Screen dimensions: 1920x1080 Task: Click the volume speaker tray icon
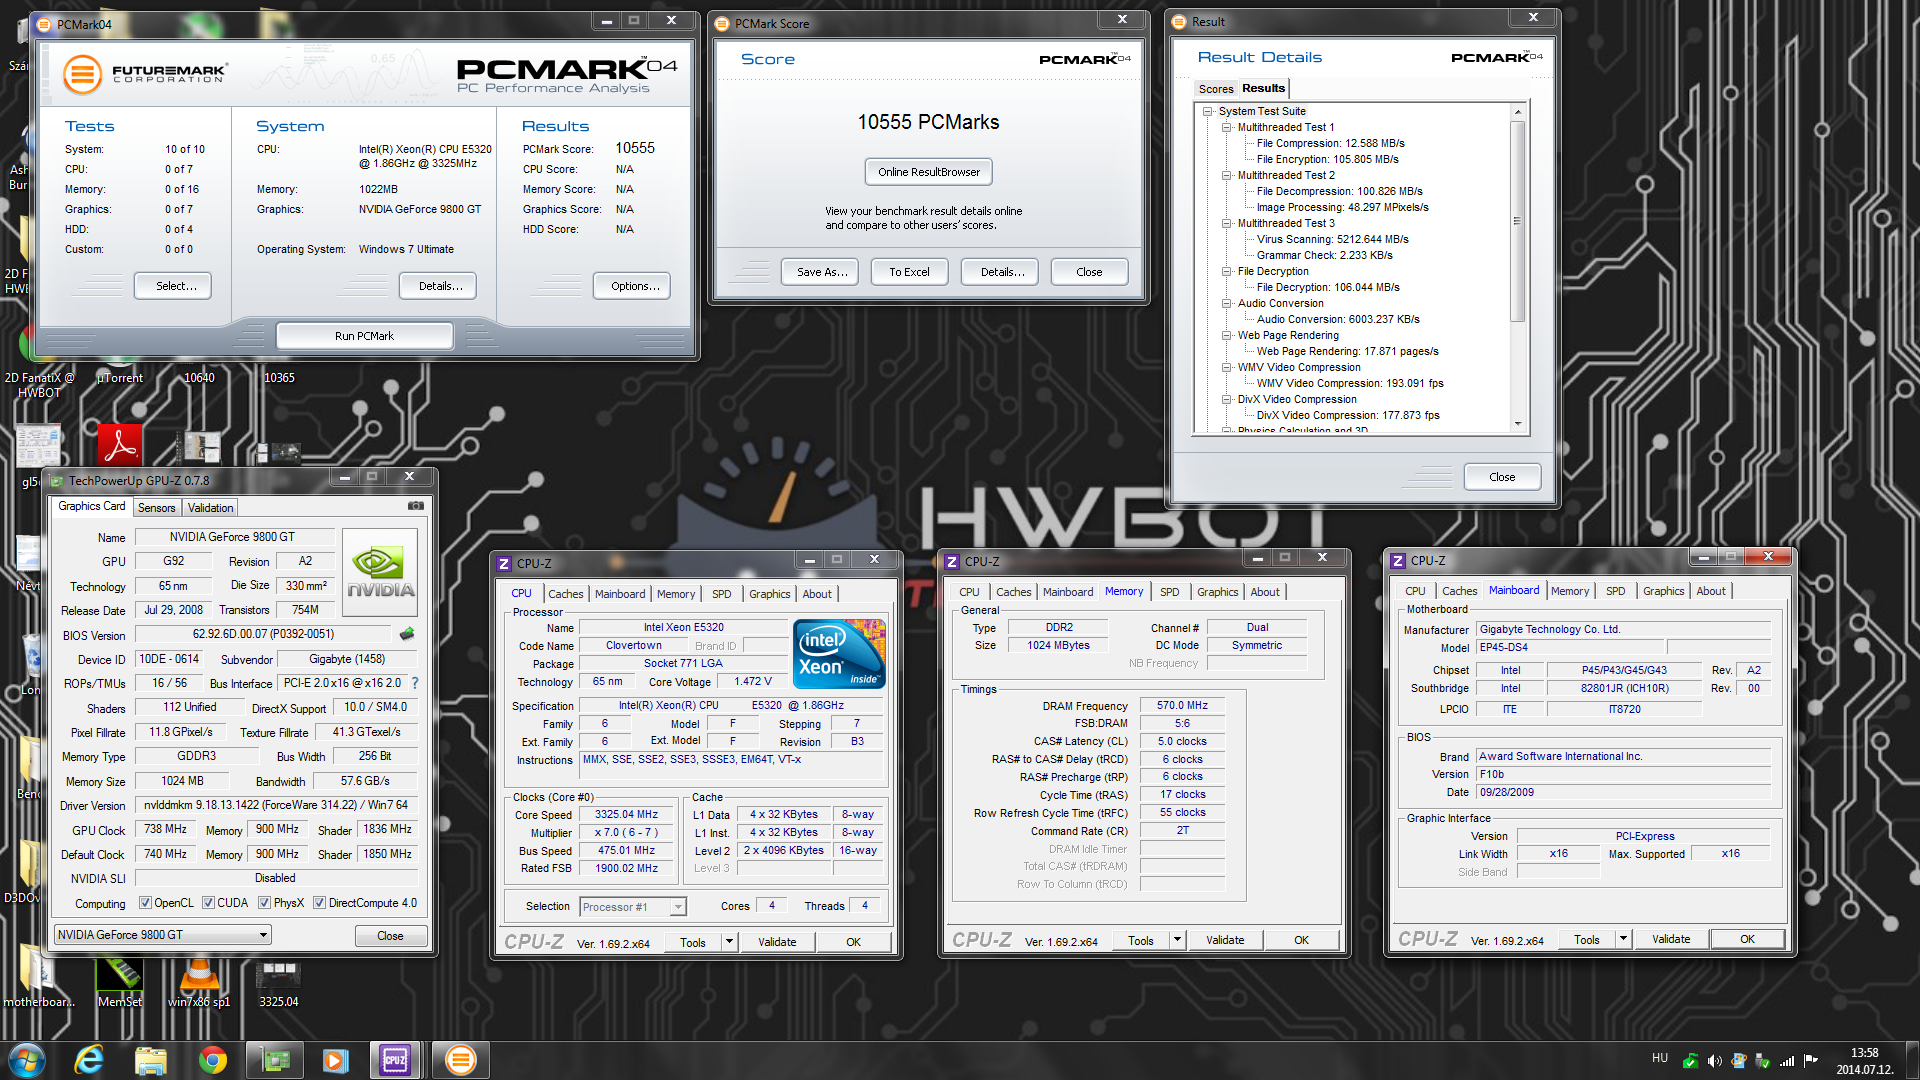(x=1714, y=1060)
